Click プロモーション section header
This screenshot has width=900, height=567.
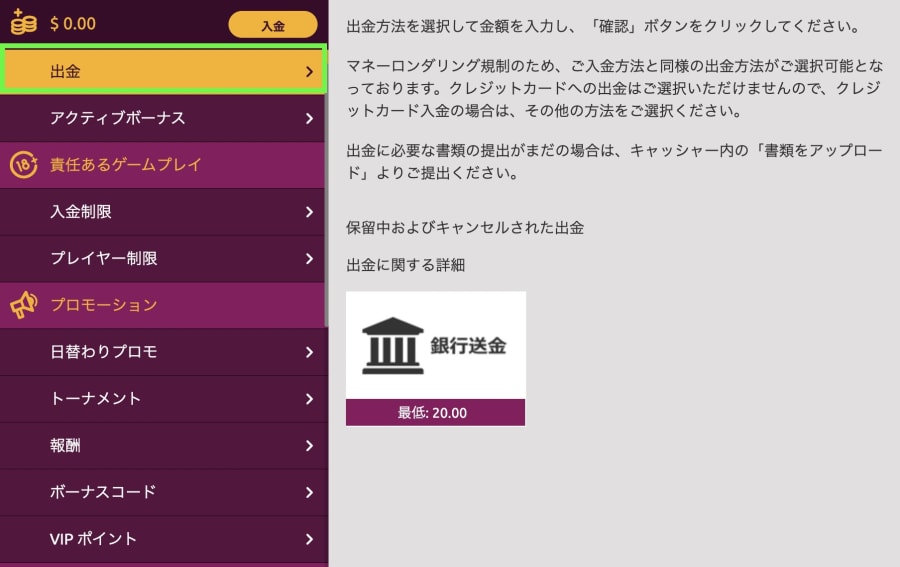[162, 305]
